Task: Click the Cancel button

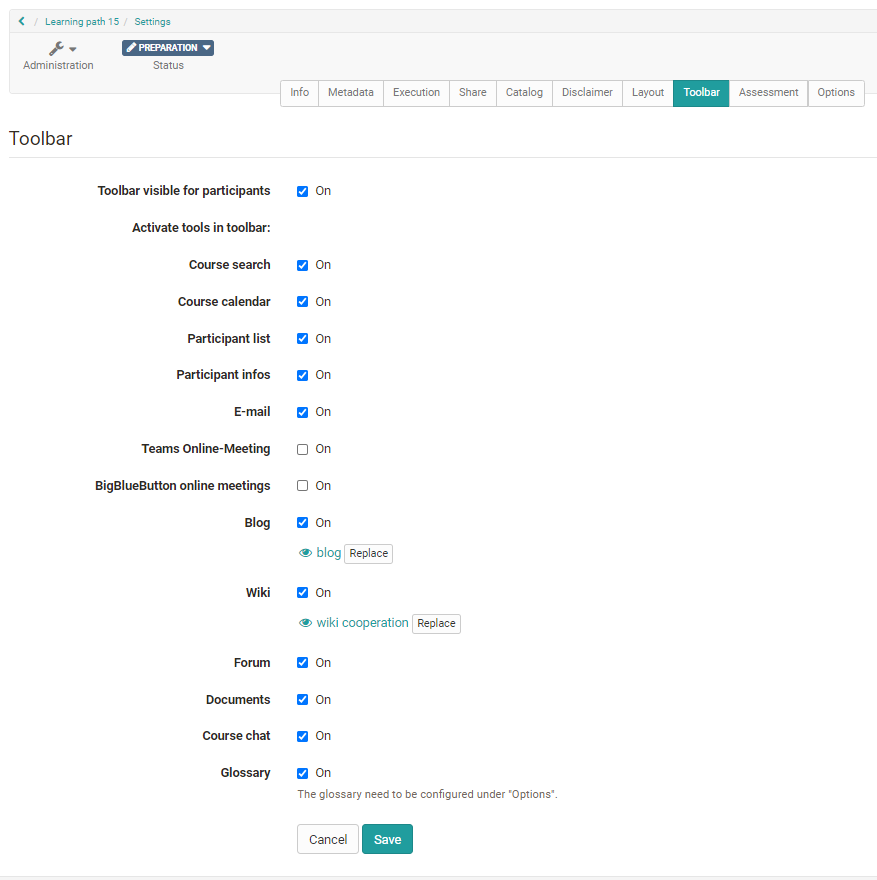Action: (327, 839)
